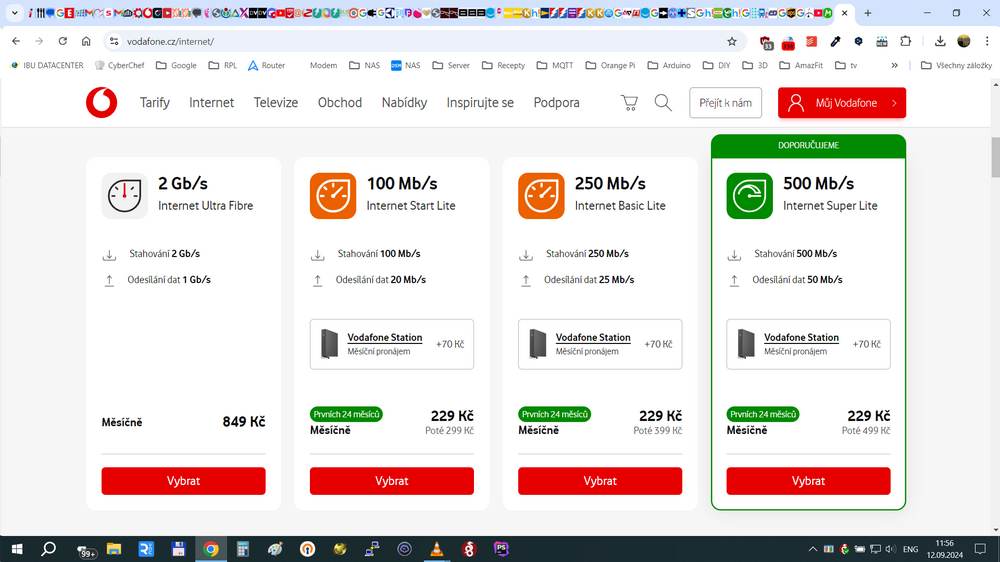Open the Televize menu

coord(276,103)
